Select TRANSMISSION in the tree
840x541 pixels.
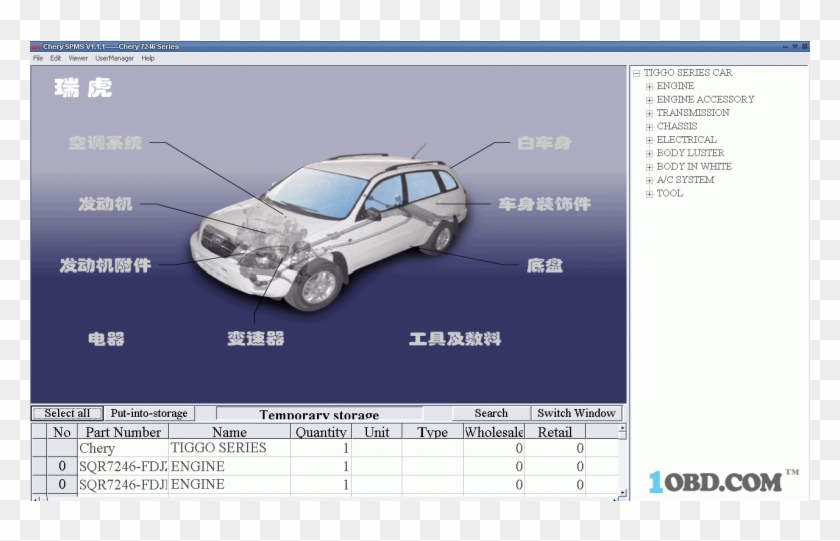click(x=693, y=112)
